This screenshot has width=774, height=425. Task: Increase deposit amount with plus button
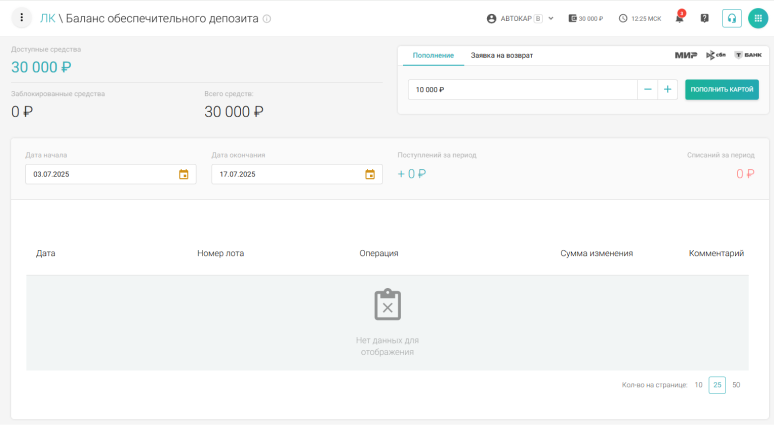tap(667, 89)
